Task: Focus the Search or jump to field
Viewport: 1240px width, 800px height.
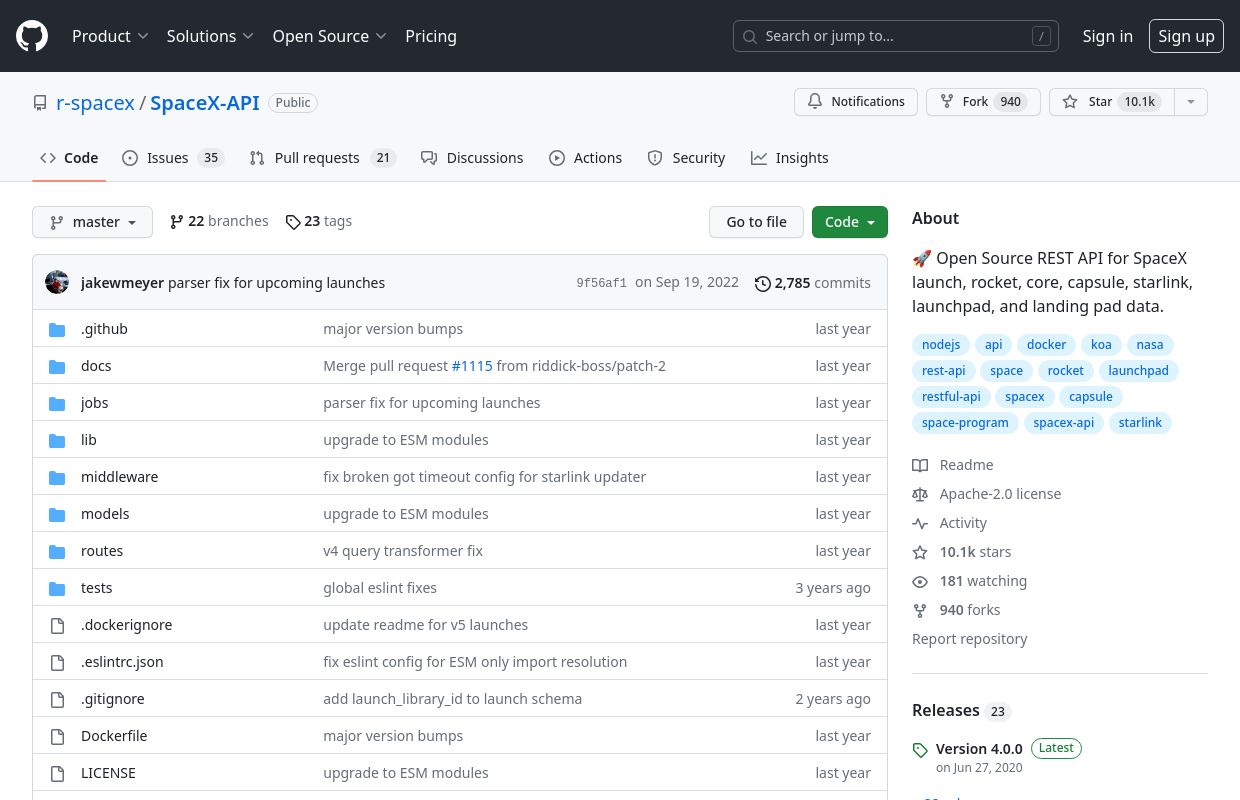Action: [x=896, y=36]
